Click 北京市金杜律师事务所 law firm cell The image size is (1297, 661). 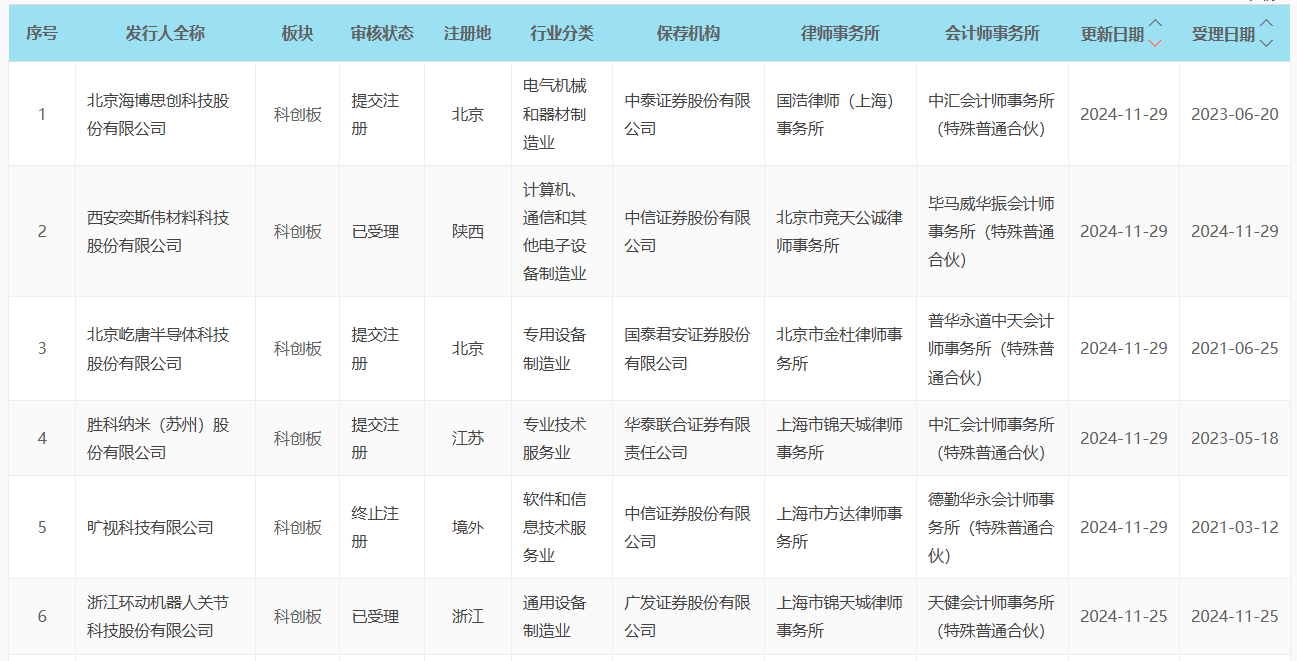(840, 349)
